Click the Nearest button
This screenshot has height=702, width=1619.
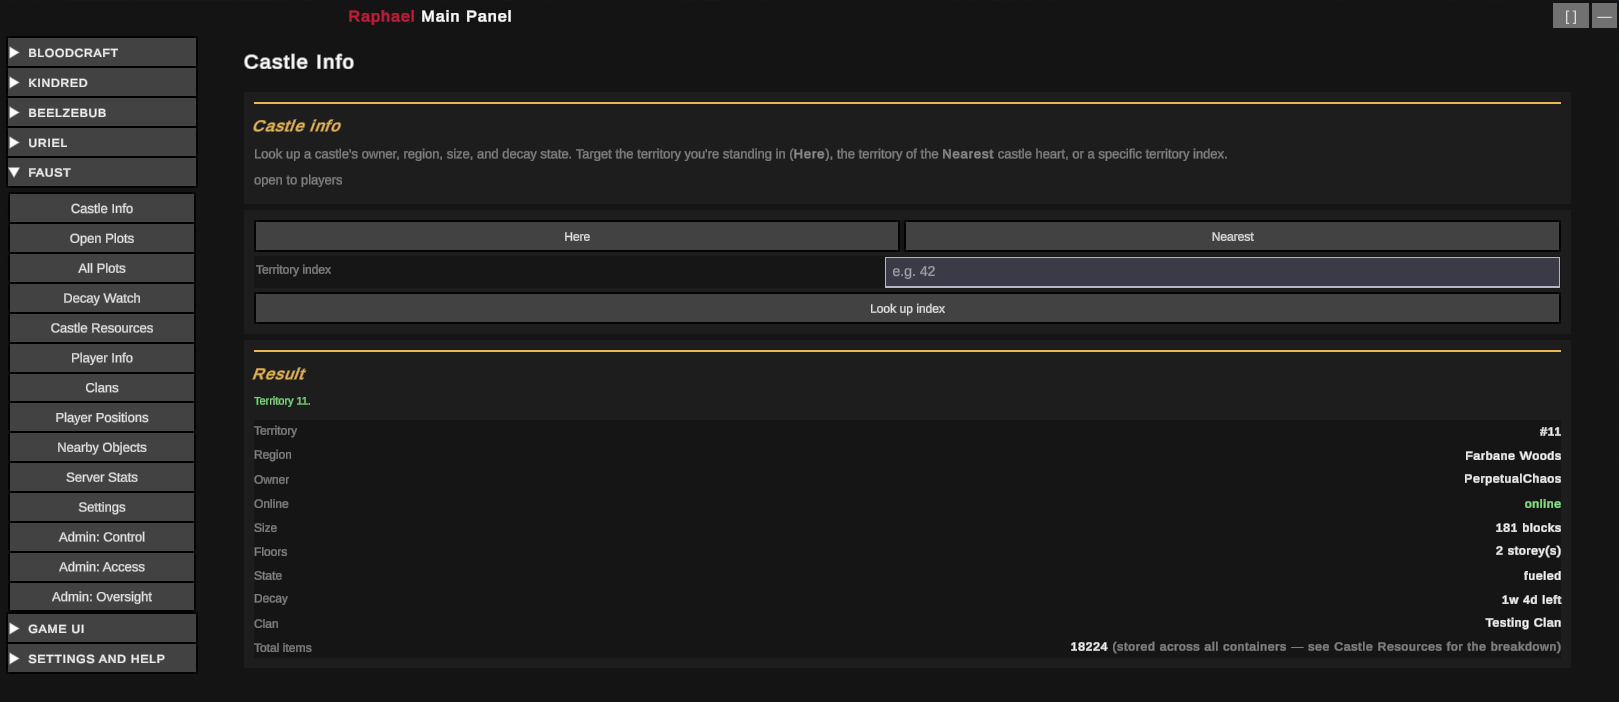point(1232,236)
